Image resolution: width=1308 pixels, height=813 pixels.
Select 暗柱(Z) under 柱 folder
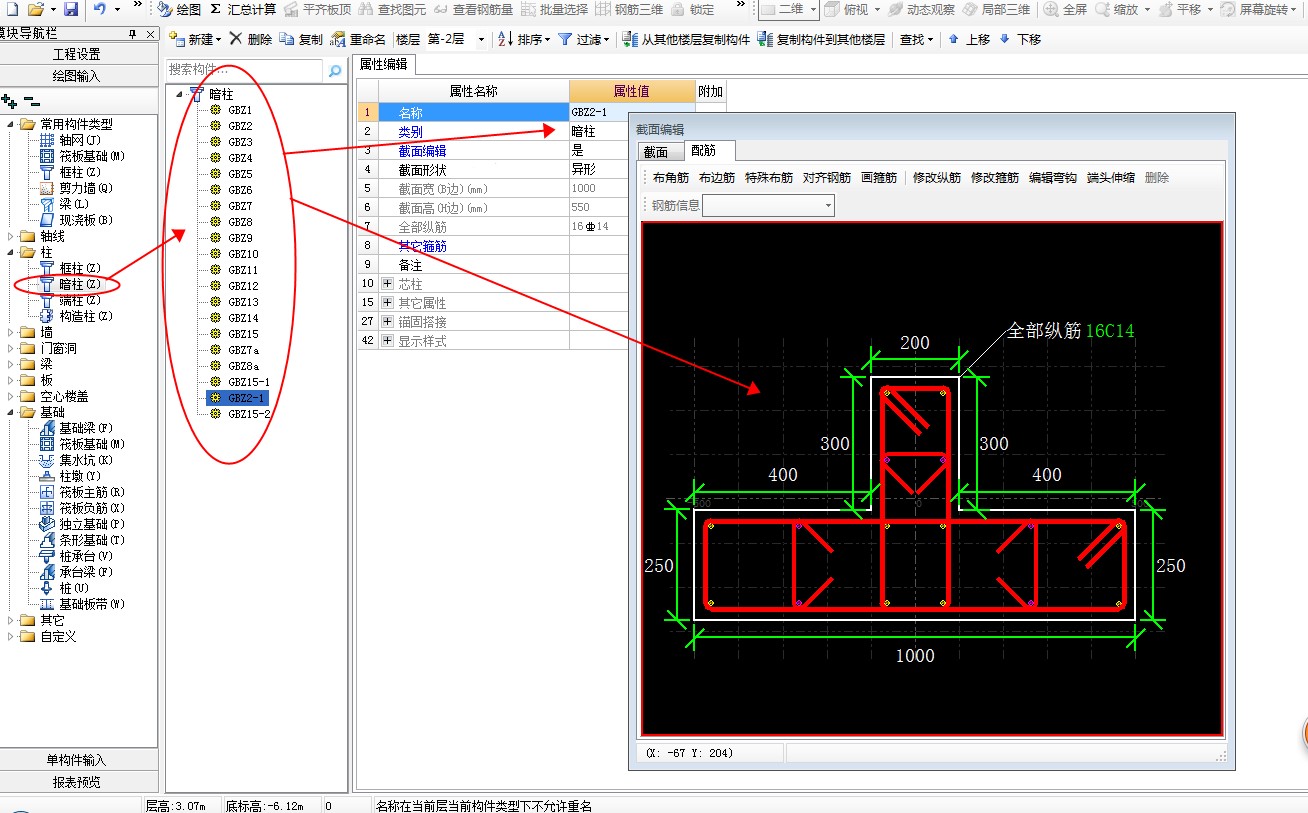[x=70, y=284]
